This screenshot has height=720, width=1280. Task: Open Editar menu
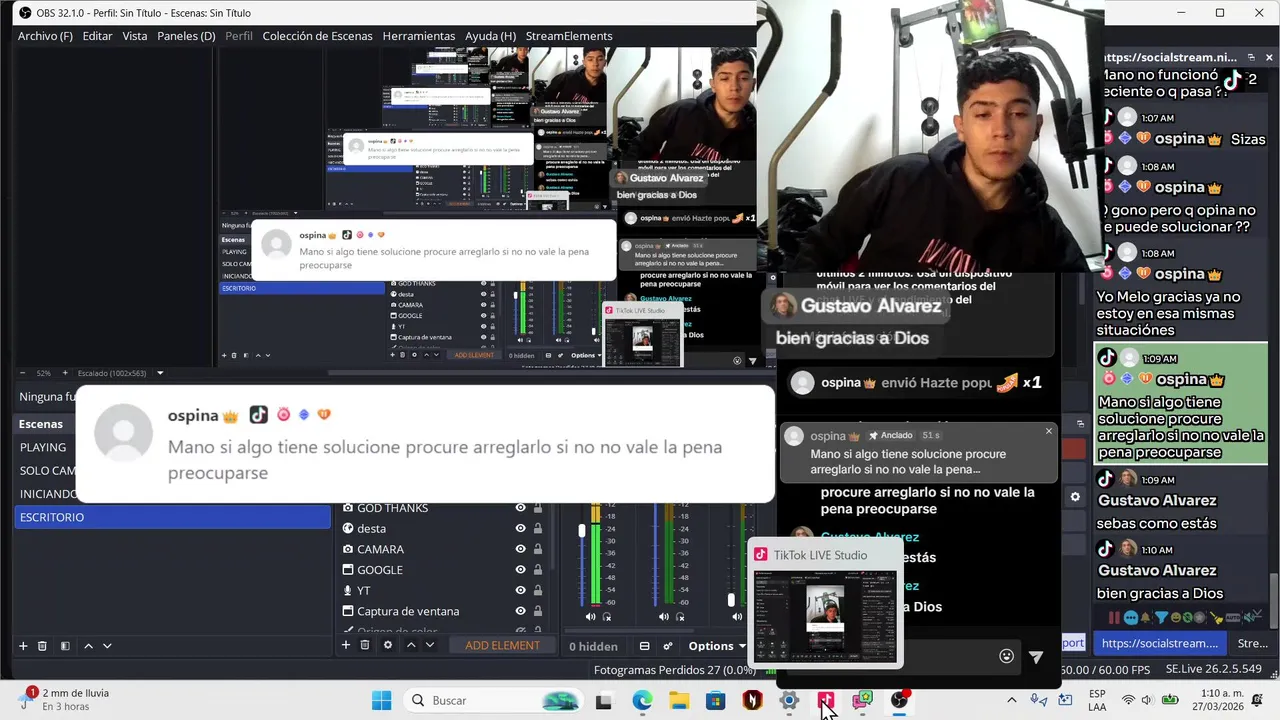click(x=97, y=36)
